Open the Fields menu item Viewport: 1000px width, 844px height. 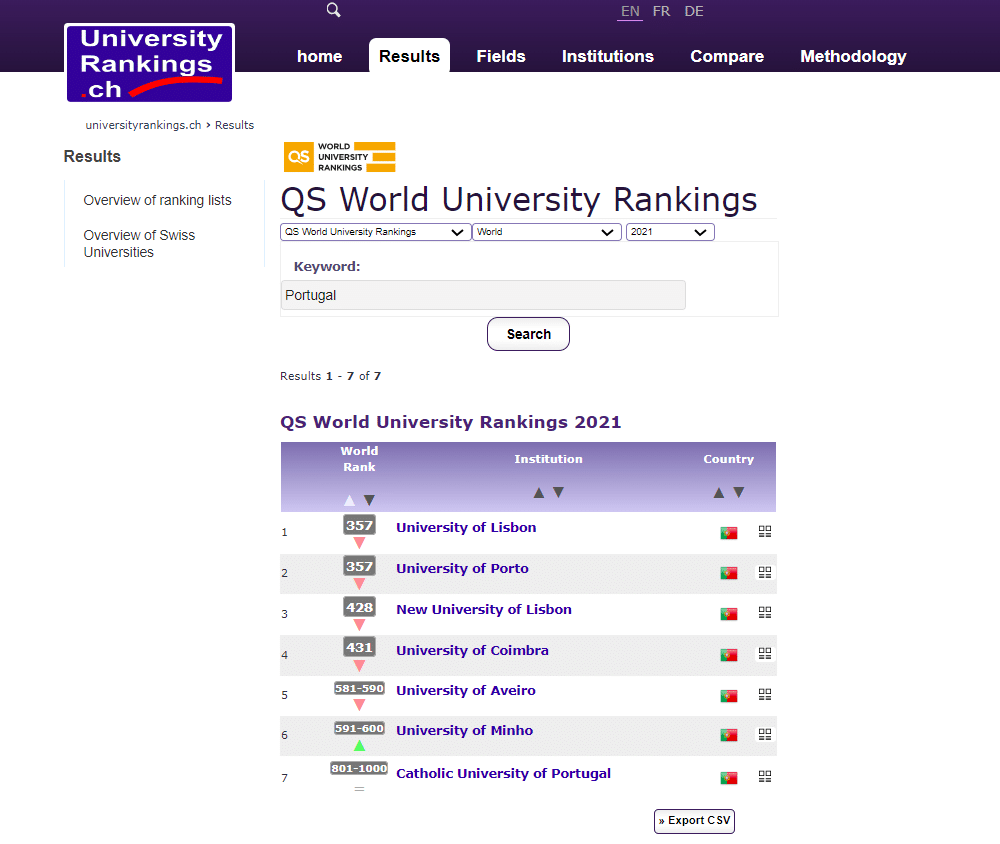pyautogui.click(x=501, y=56)
